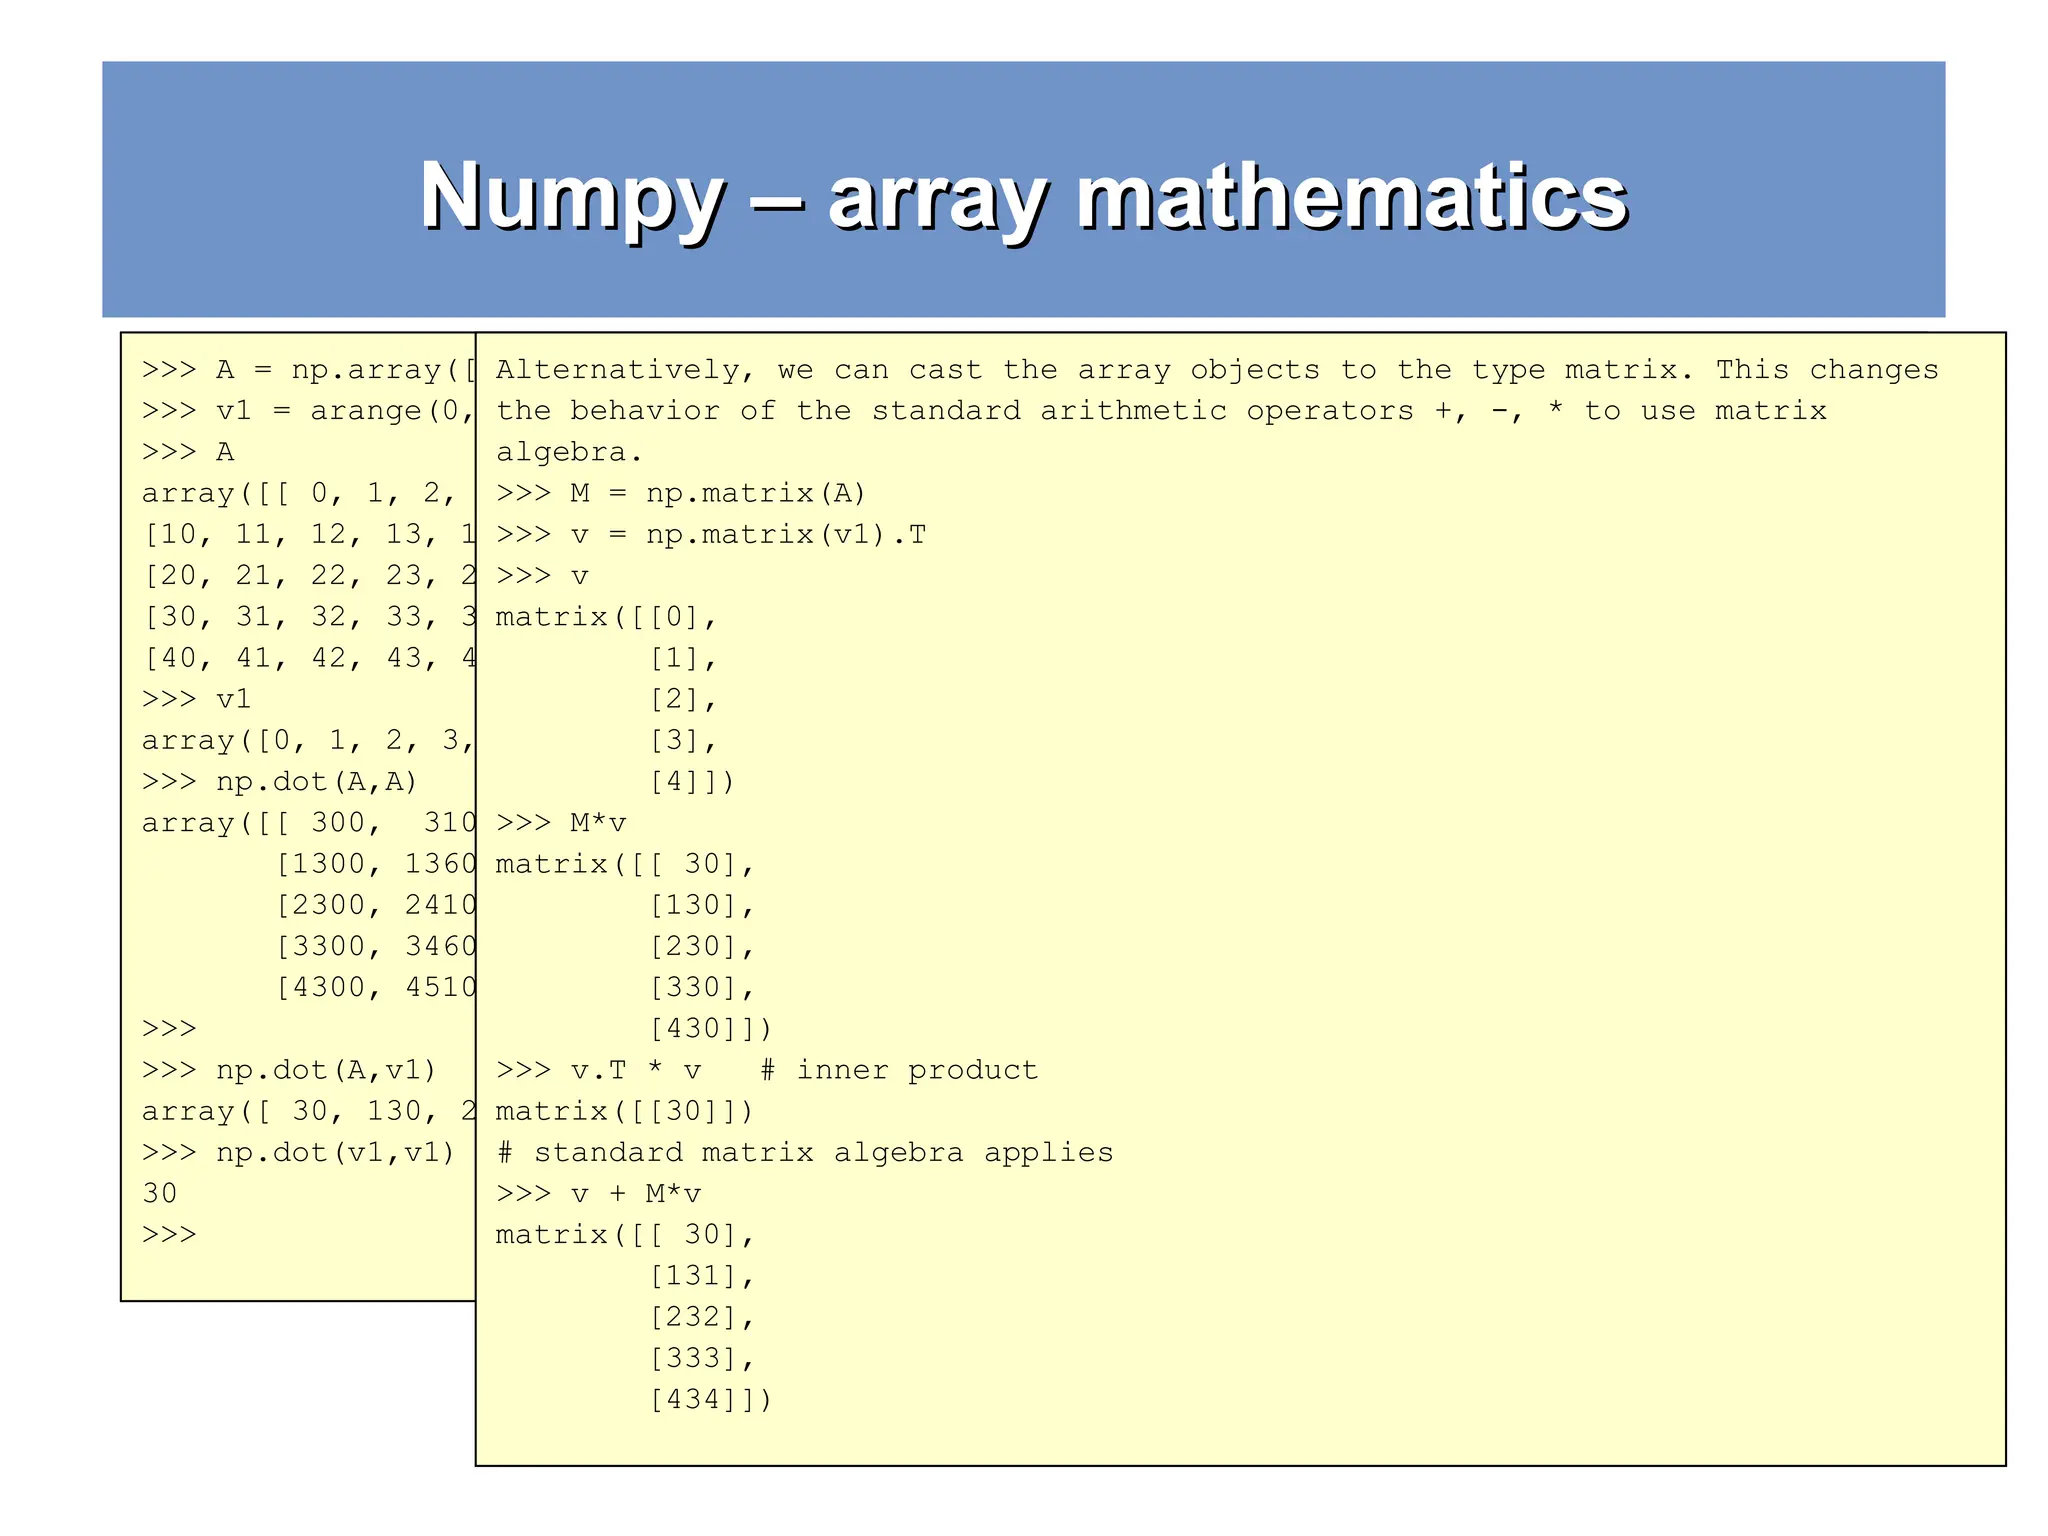Image resolution: width=2048 pixels, height=1536 pixels.
Task: Click the '# standard matrix algebra applies' comment
Action: [x=805, y=1152]
